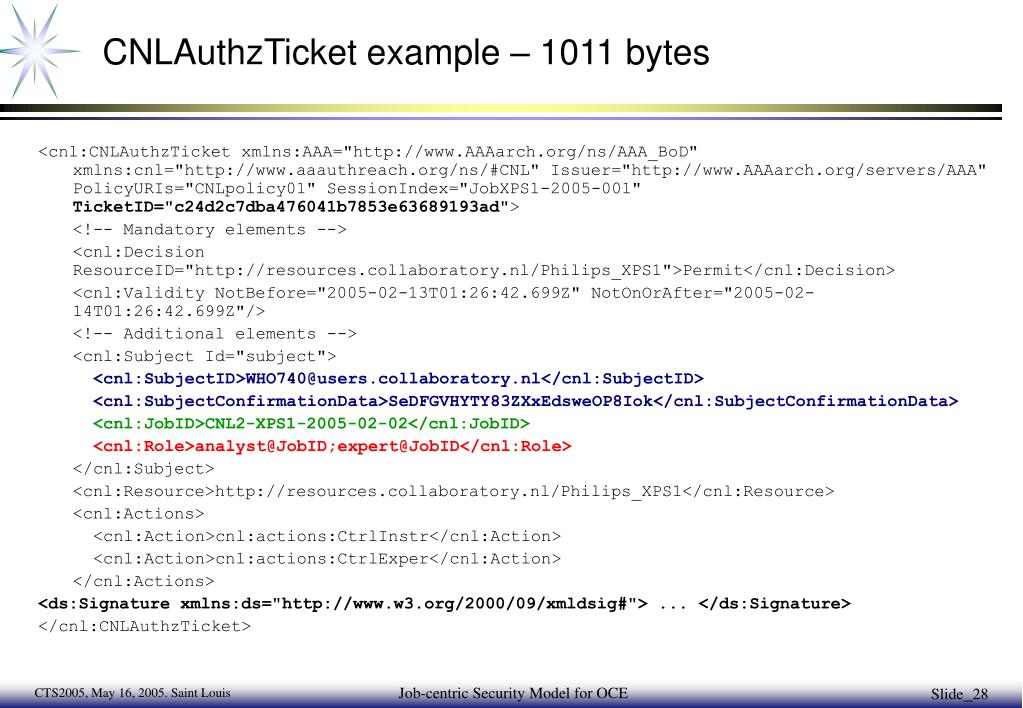Select the xmlns:cnl Issuer attribute line
1023x708 pixels.
click(x=529, y=170)
